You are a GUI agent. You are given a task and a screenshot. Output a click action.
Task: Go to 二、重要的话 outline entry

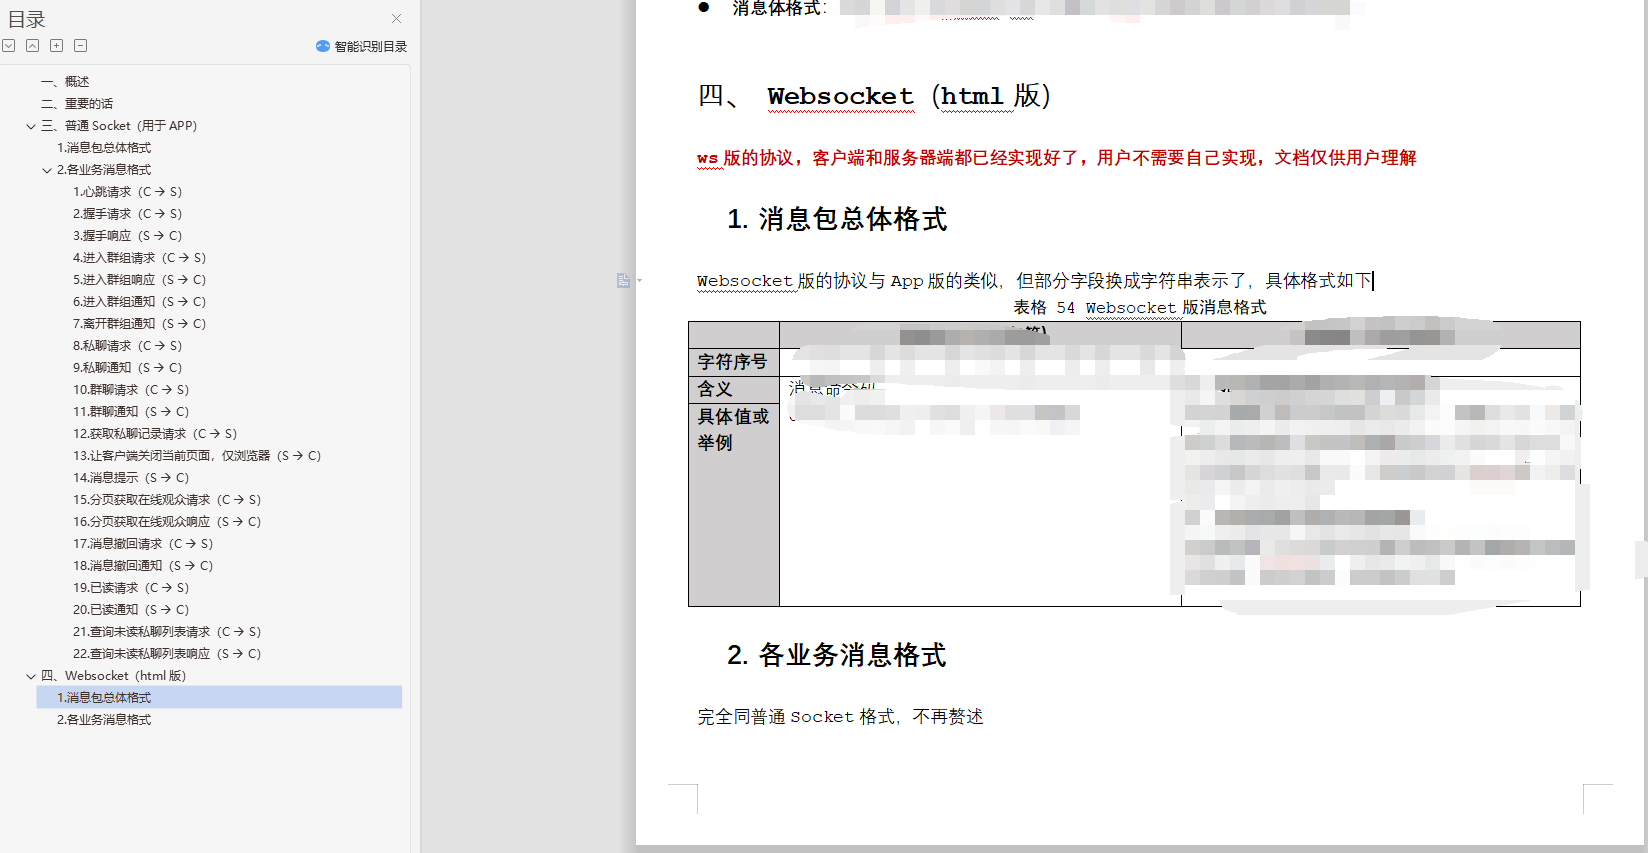click(77, 104)
